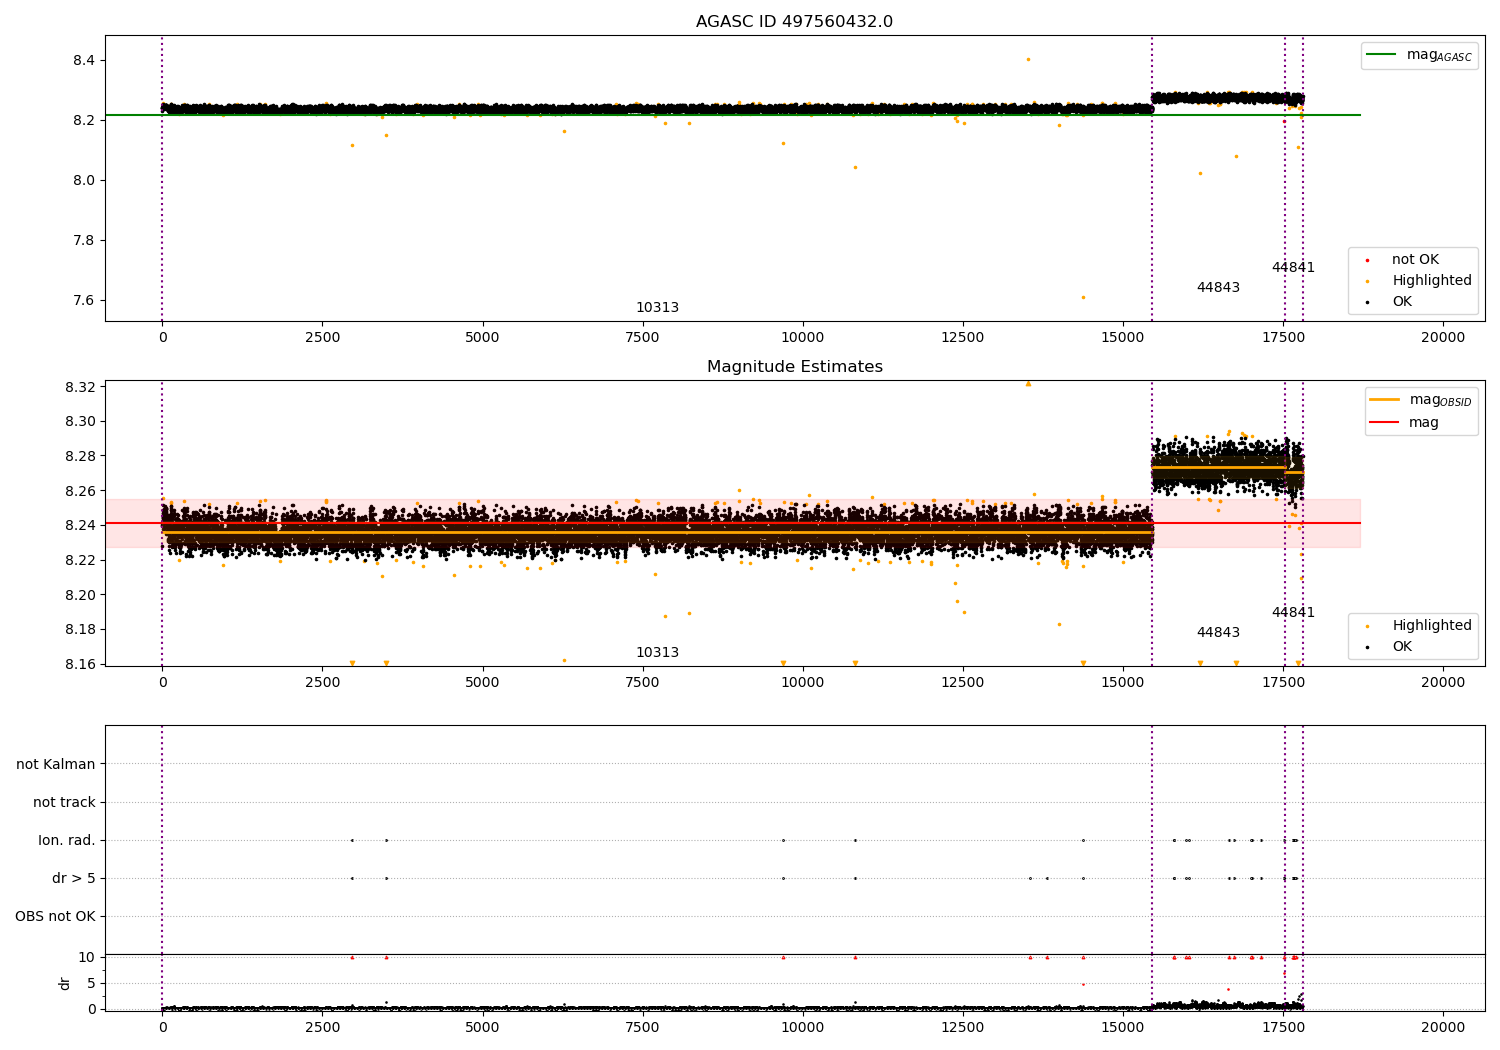Image resolution: width=1500 pixels, height=1050 pixels.
Task: Click the 'not track' axis label
Action: [x=64, y=803]
